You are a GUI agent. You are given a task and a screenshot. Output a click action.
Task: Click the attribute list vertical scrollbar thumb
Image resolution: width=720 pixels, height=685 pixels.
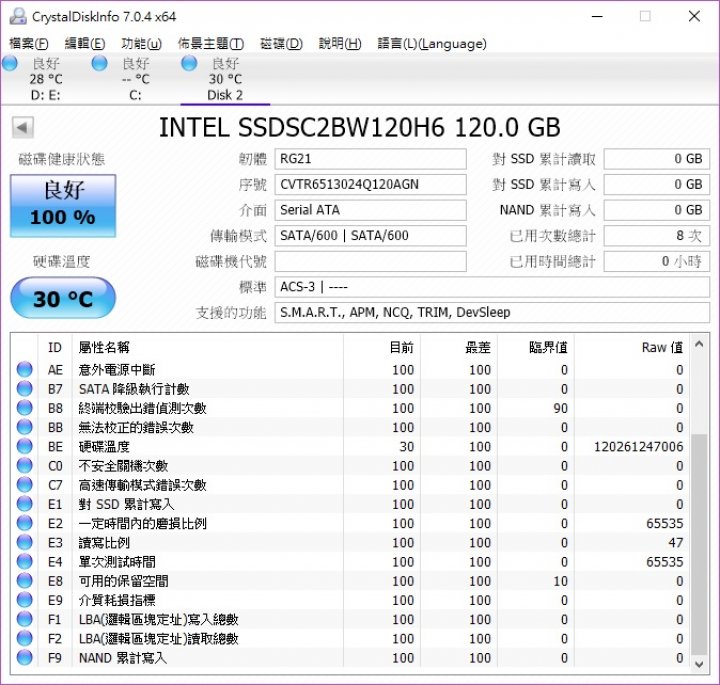[x=699, y=545]
